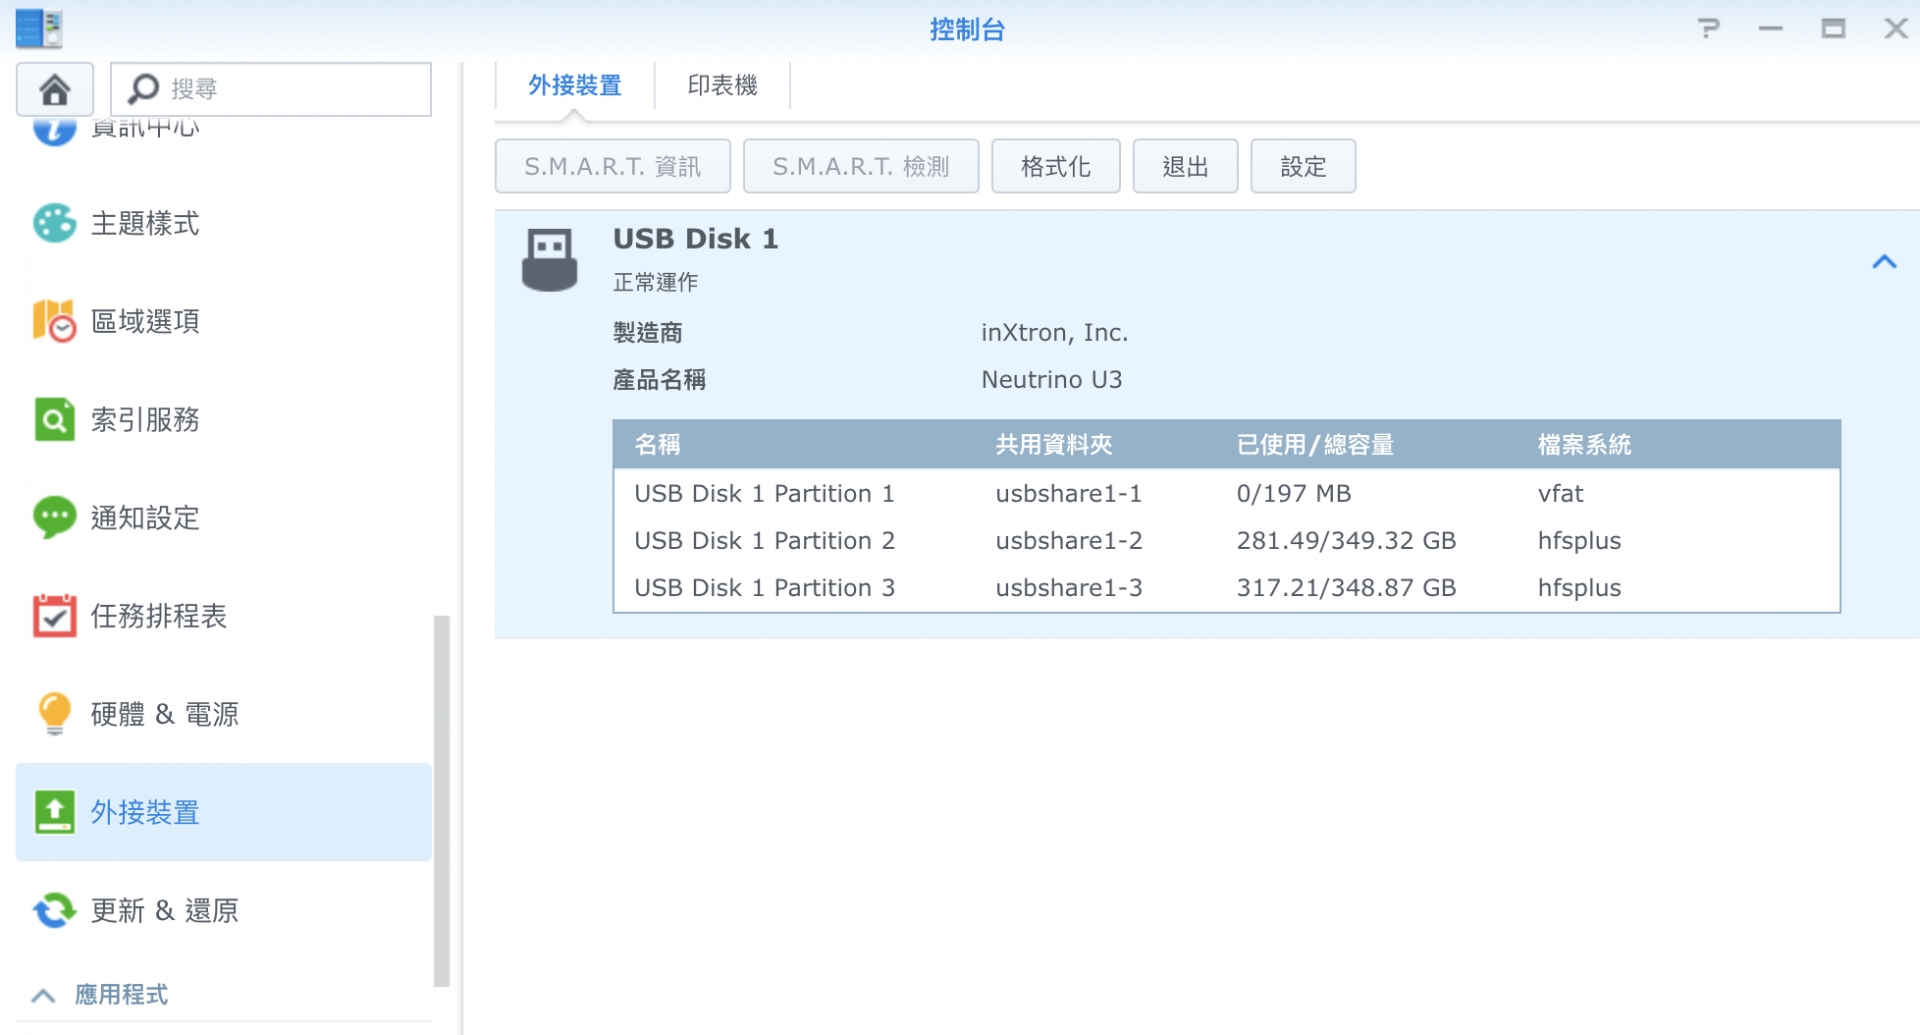Open Regional Options map icon
Viewport: 1920px width, 1035px height.
click(x=54, y=321)
